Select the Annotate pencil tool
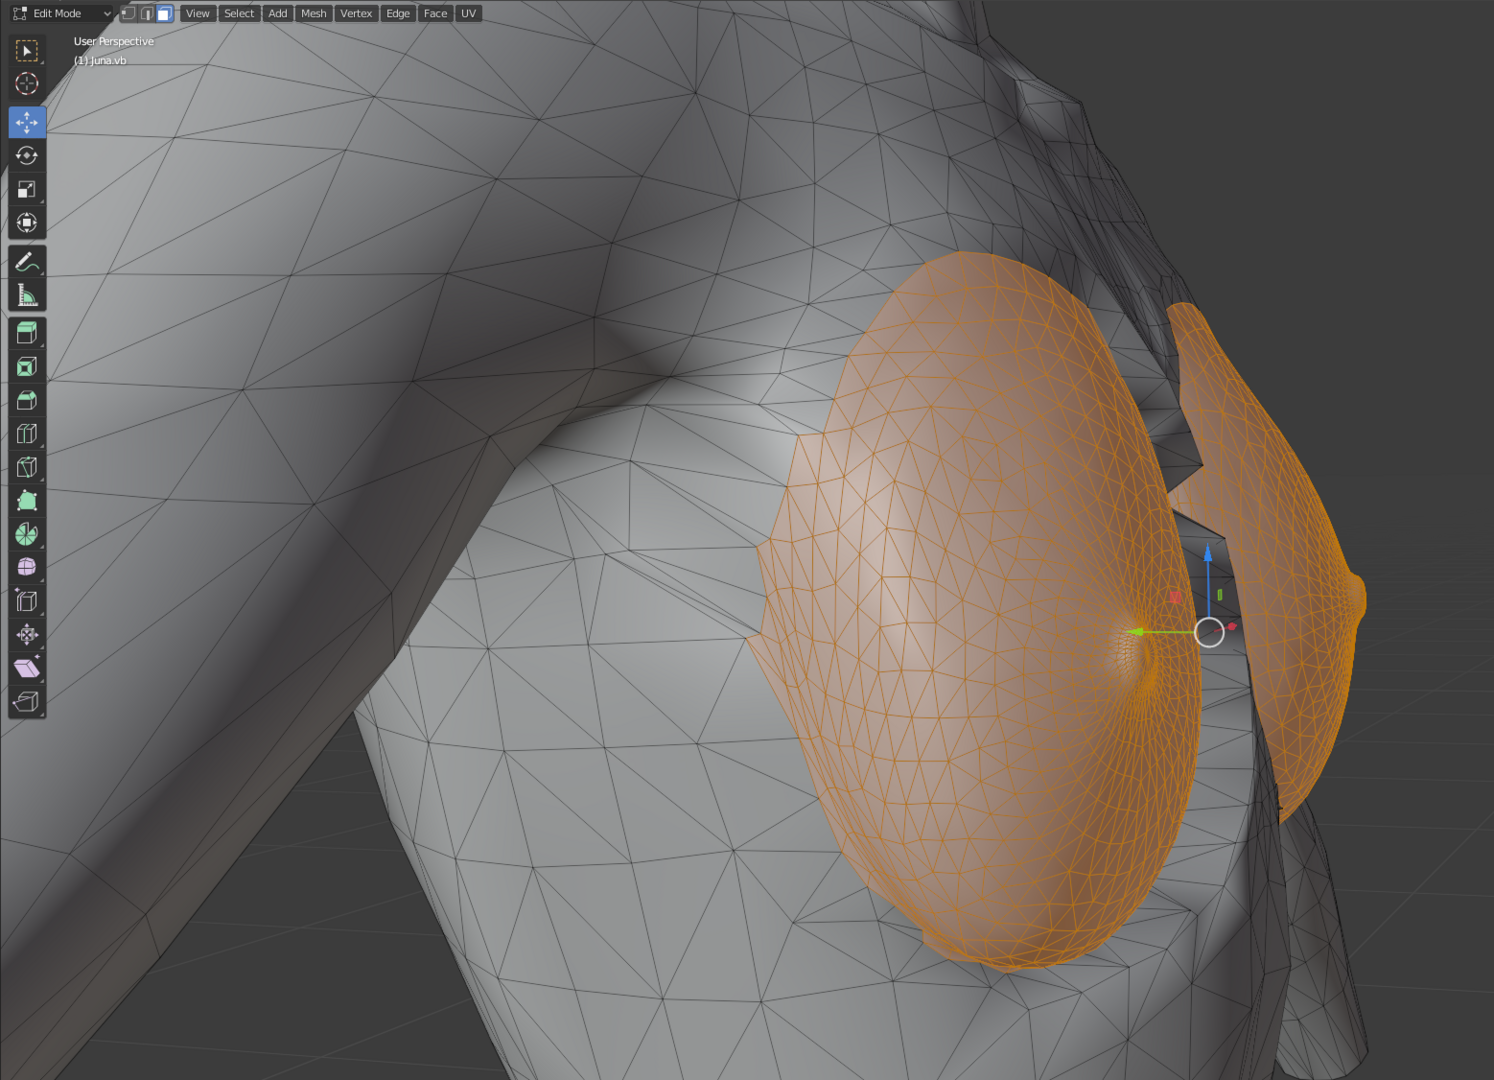This screenshot has height=1080, width=1494. 27,262
